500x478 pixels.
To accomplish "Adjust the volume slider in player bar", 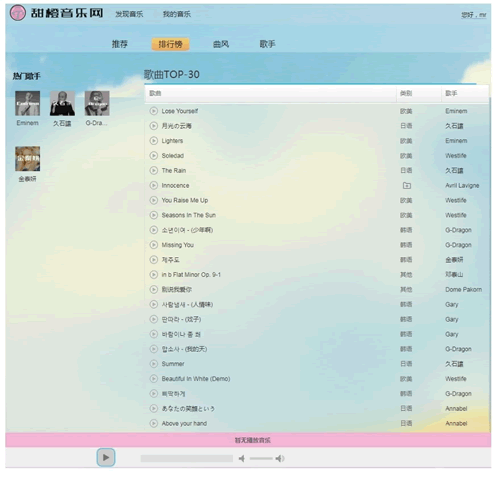I will (261, 459).
